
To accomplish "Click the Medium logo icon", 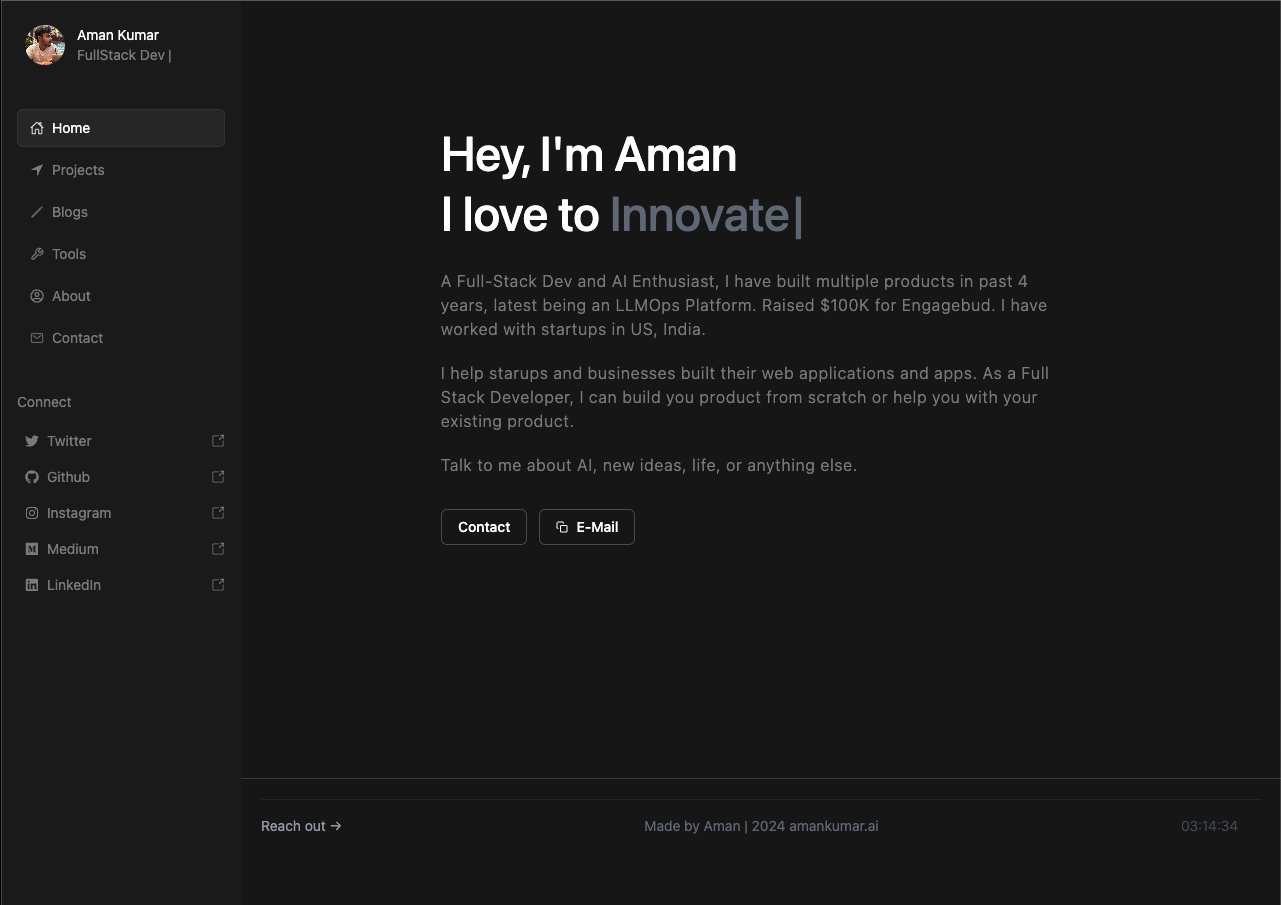I will (31, 548).
